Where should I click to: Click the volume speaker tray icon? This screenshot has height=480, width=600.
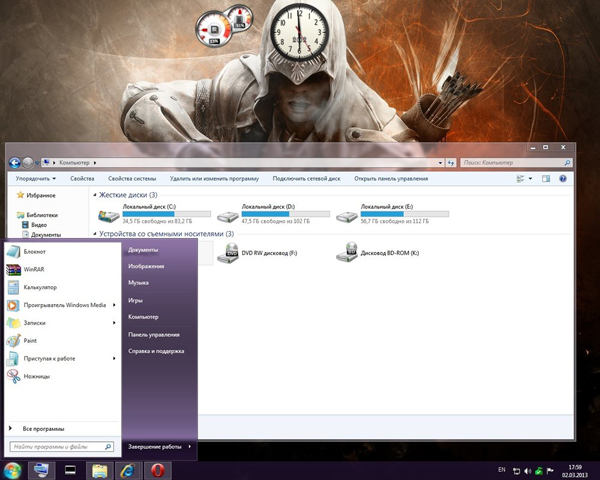coord(528,471)
